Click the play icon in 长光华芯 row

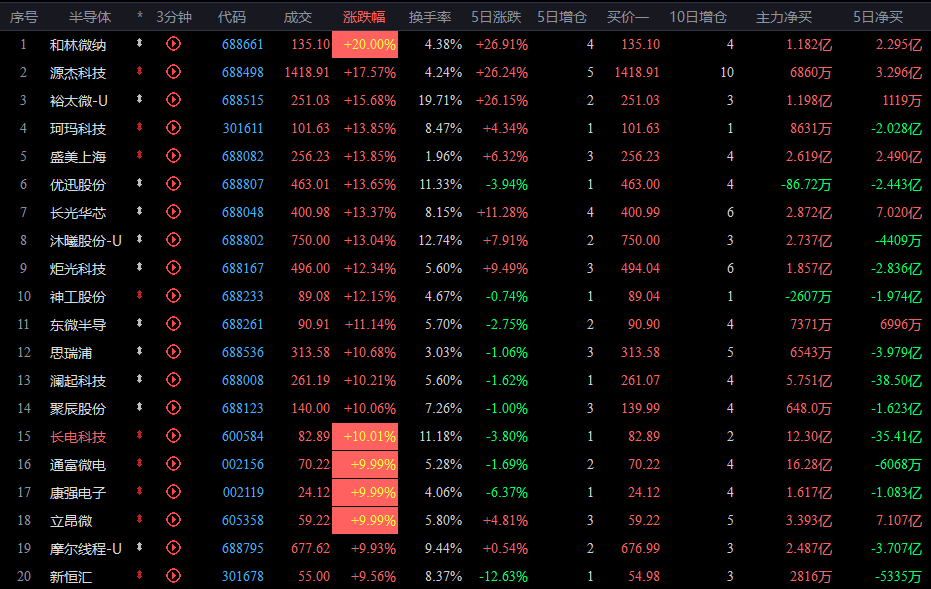173,212
